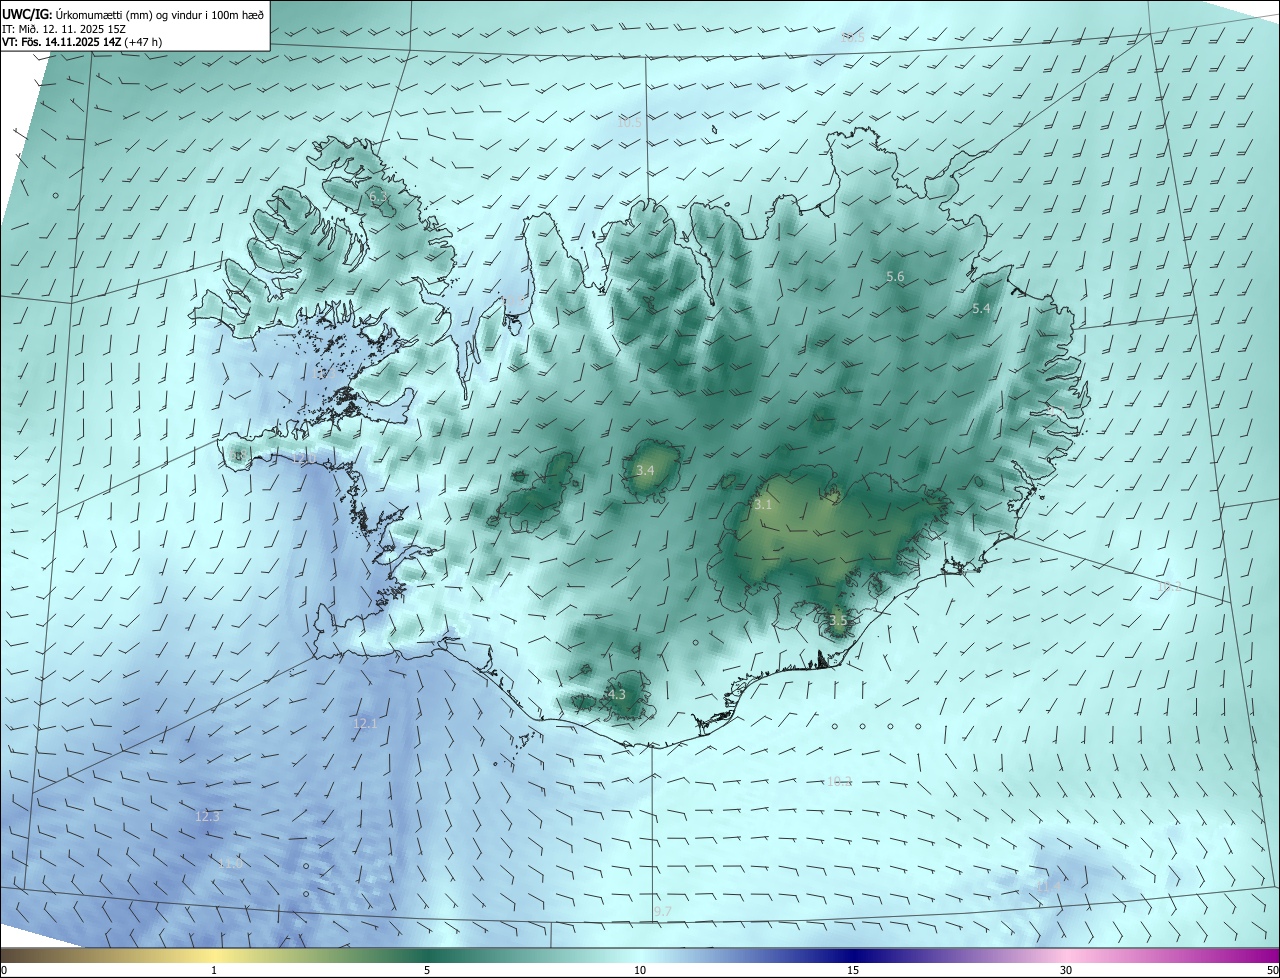Screen dimensions: 1280x978
Task: Click the 6.3 value in the Westfjords
Action: [x=379, y=198]
